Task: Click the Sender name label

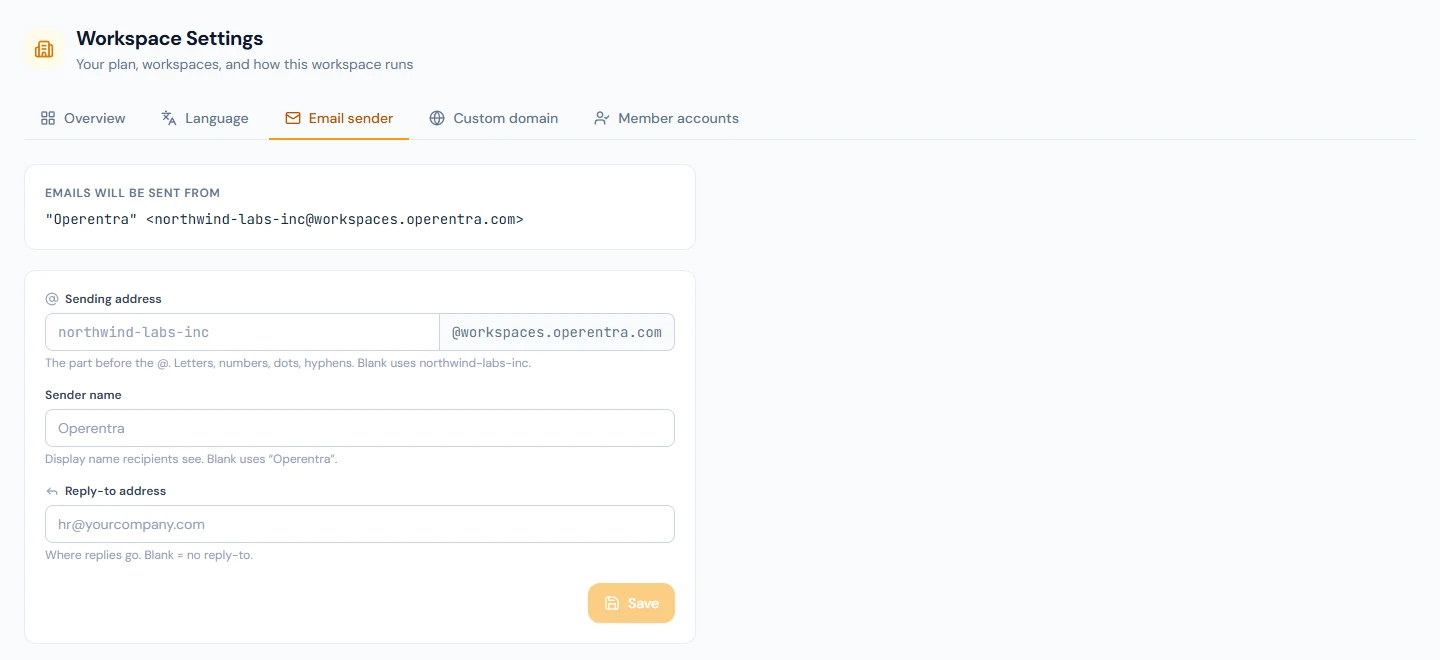Action: [x=83, y=395]
